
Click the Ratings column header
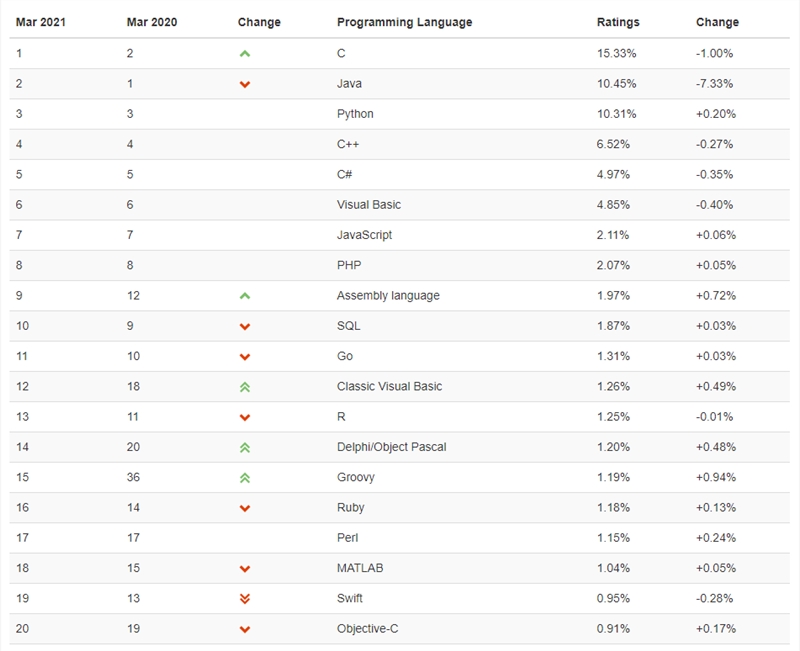pos(618,22)
